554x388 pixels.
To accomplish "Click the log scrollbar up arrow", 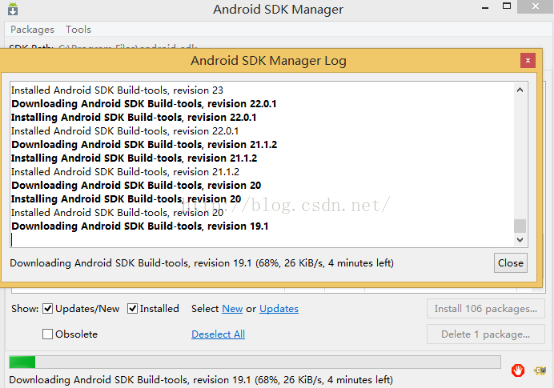I will tap(520, 90).
